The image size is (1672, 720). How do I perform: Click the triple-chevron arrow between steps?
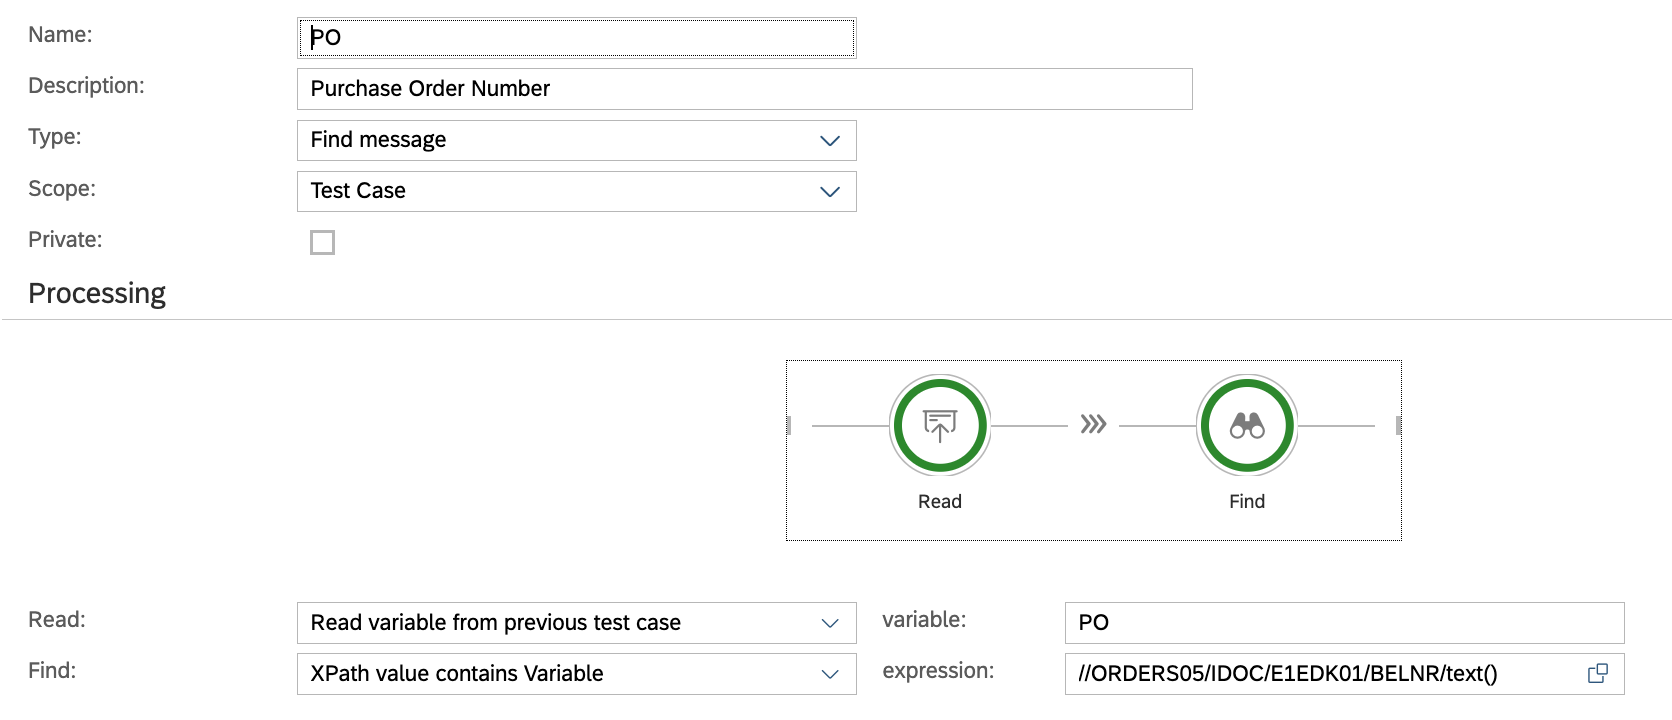point(1093,425)
